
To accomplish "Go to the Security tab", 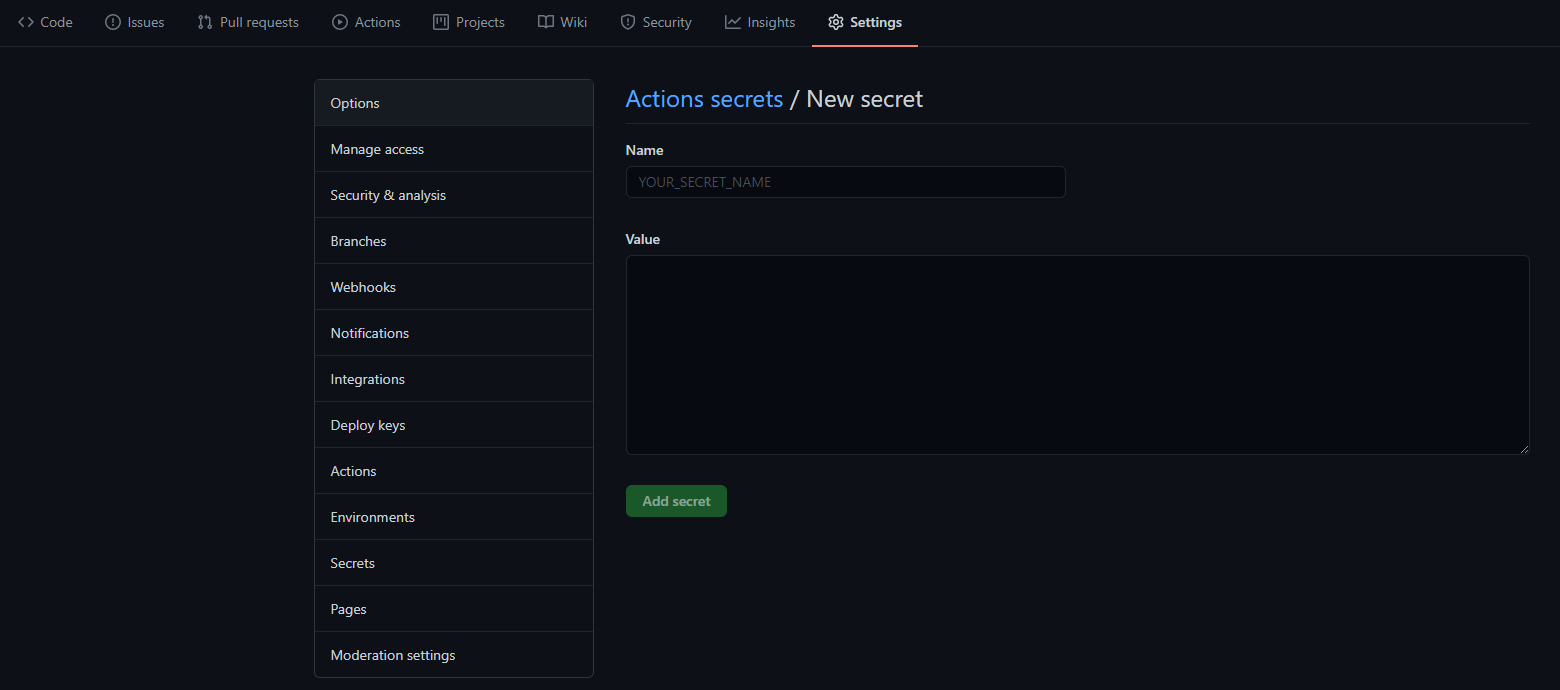I will pyautogui.click(x=656, y=22).
